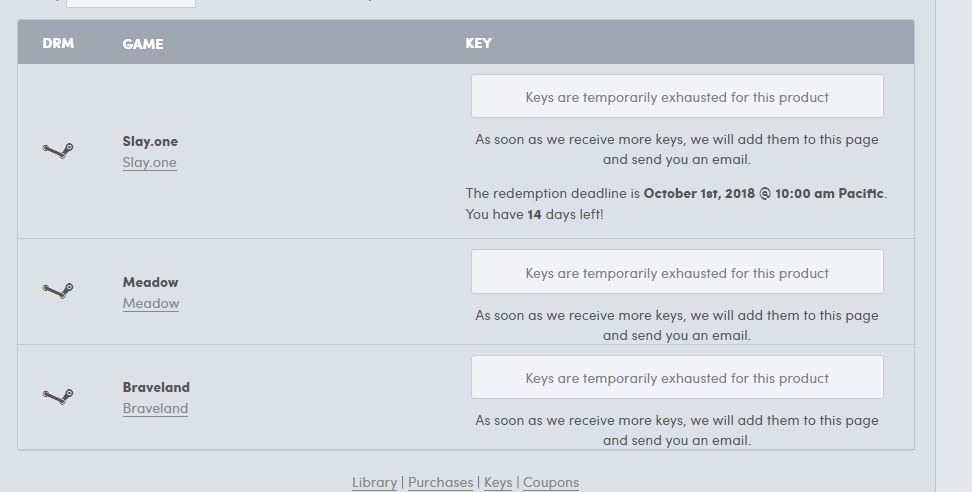Navigate to the Keys footer link

(498, 482)
